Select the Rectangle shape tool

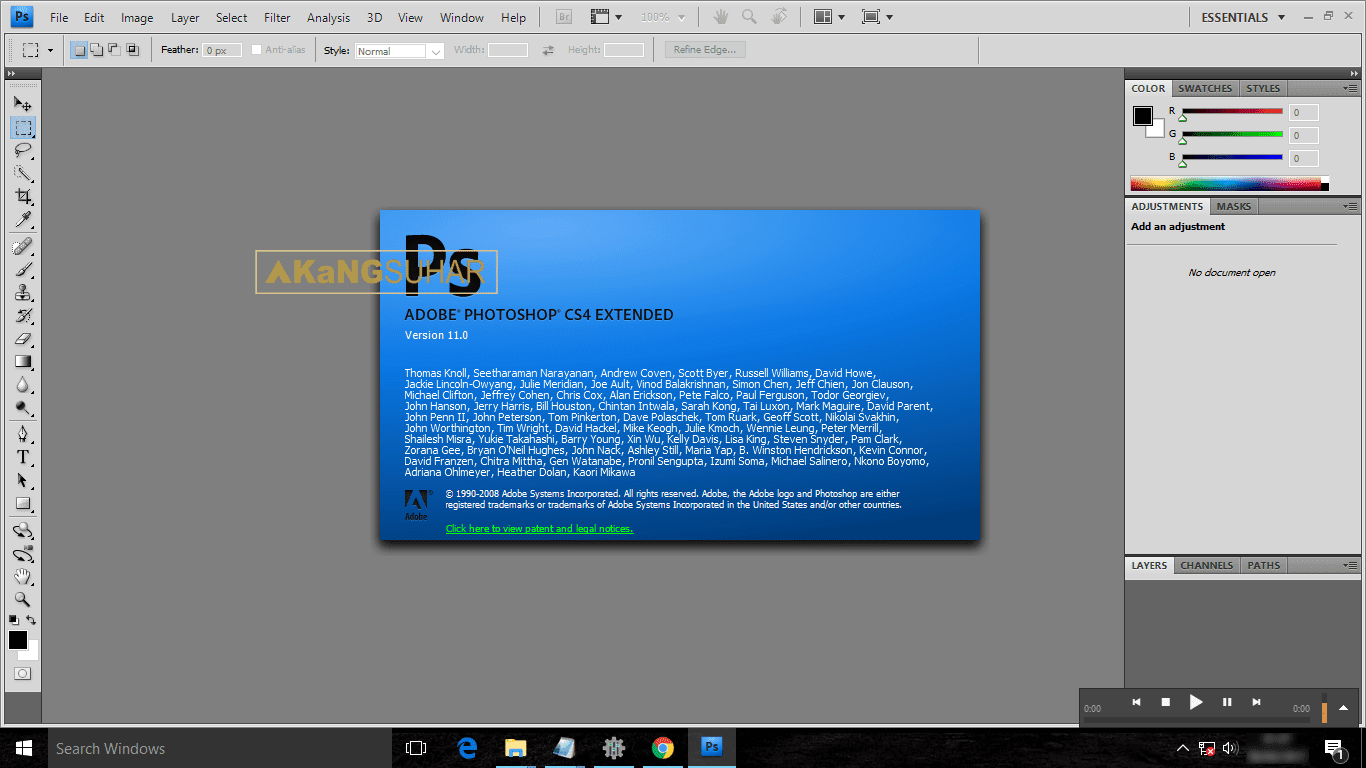(22, 504)
